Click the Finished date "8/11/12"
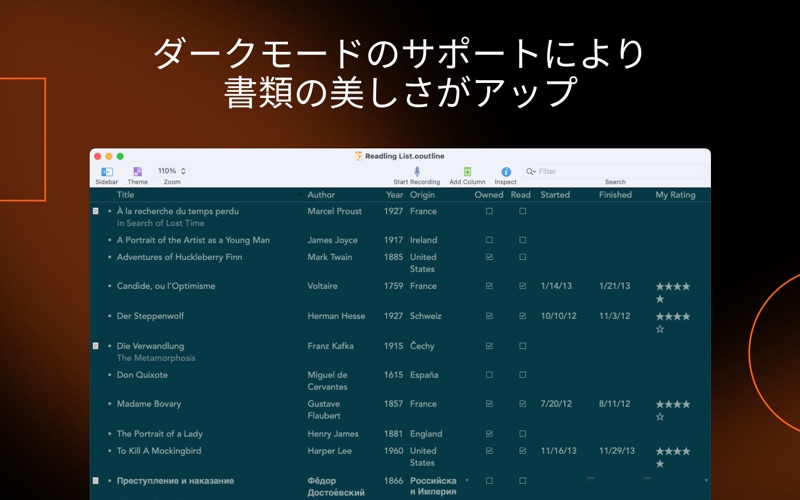The image size is (800, 500). point(614,404)
